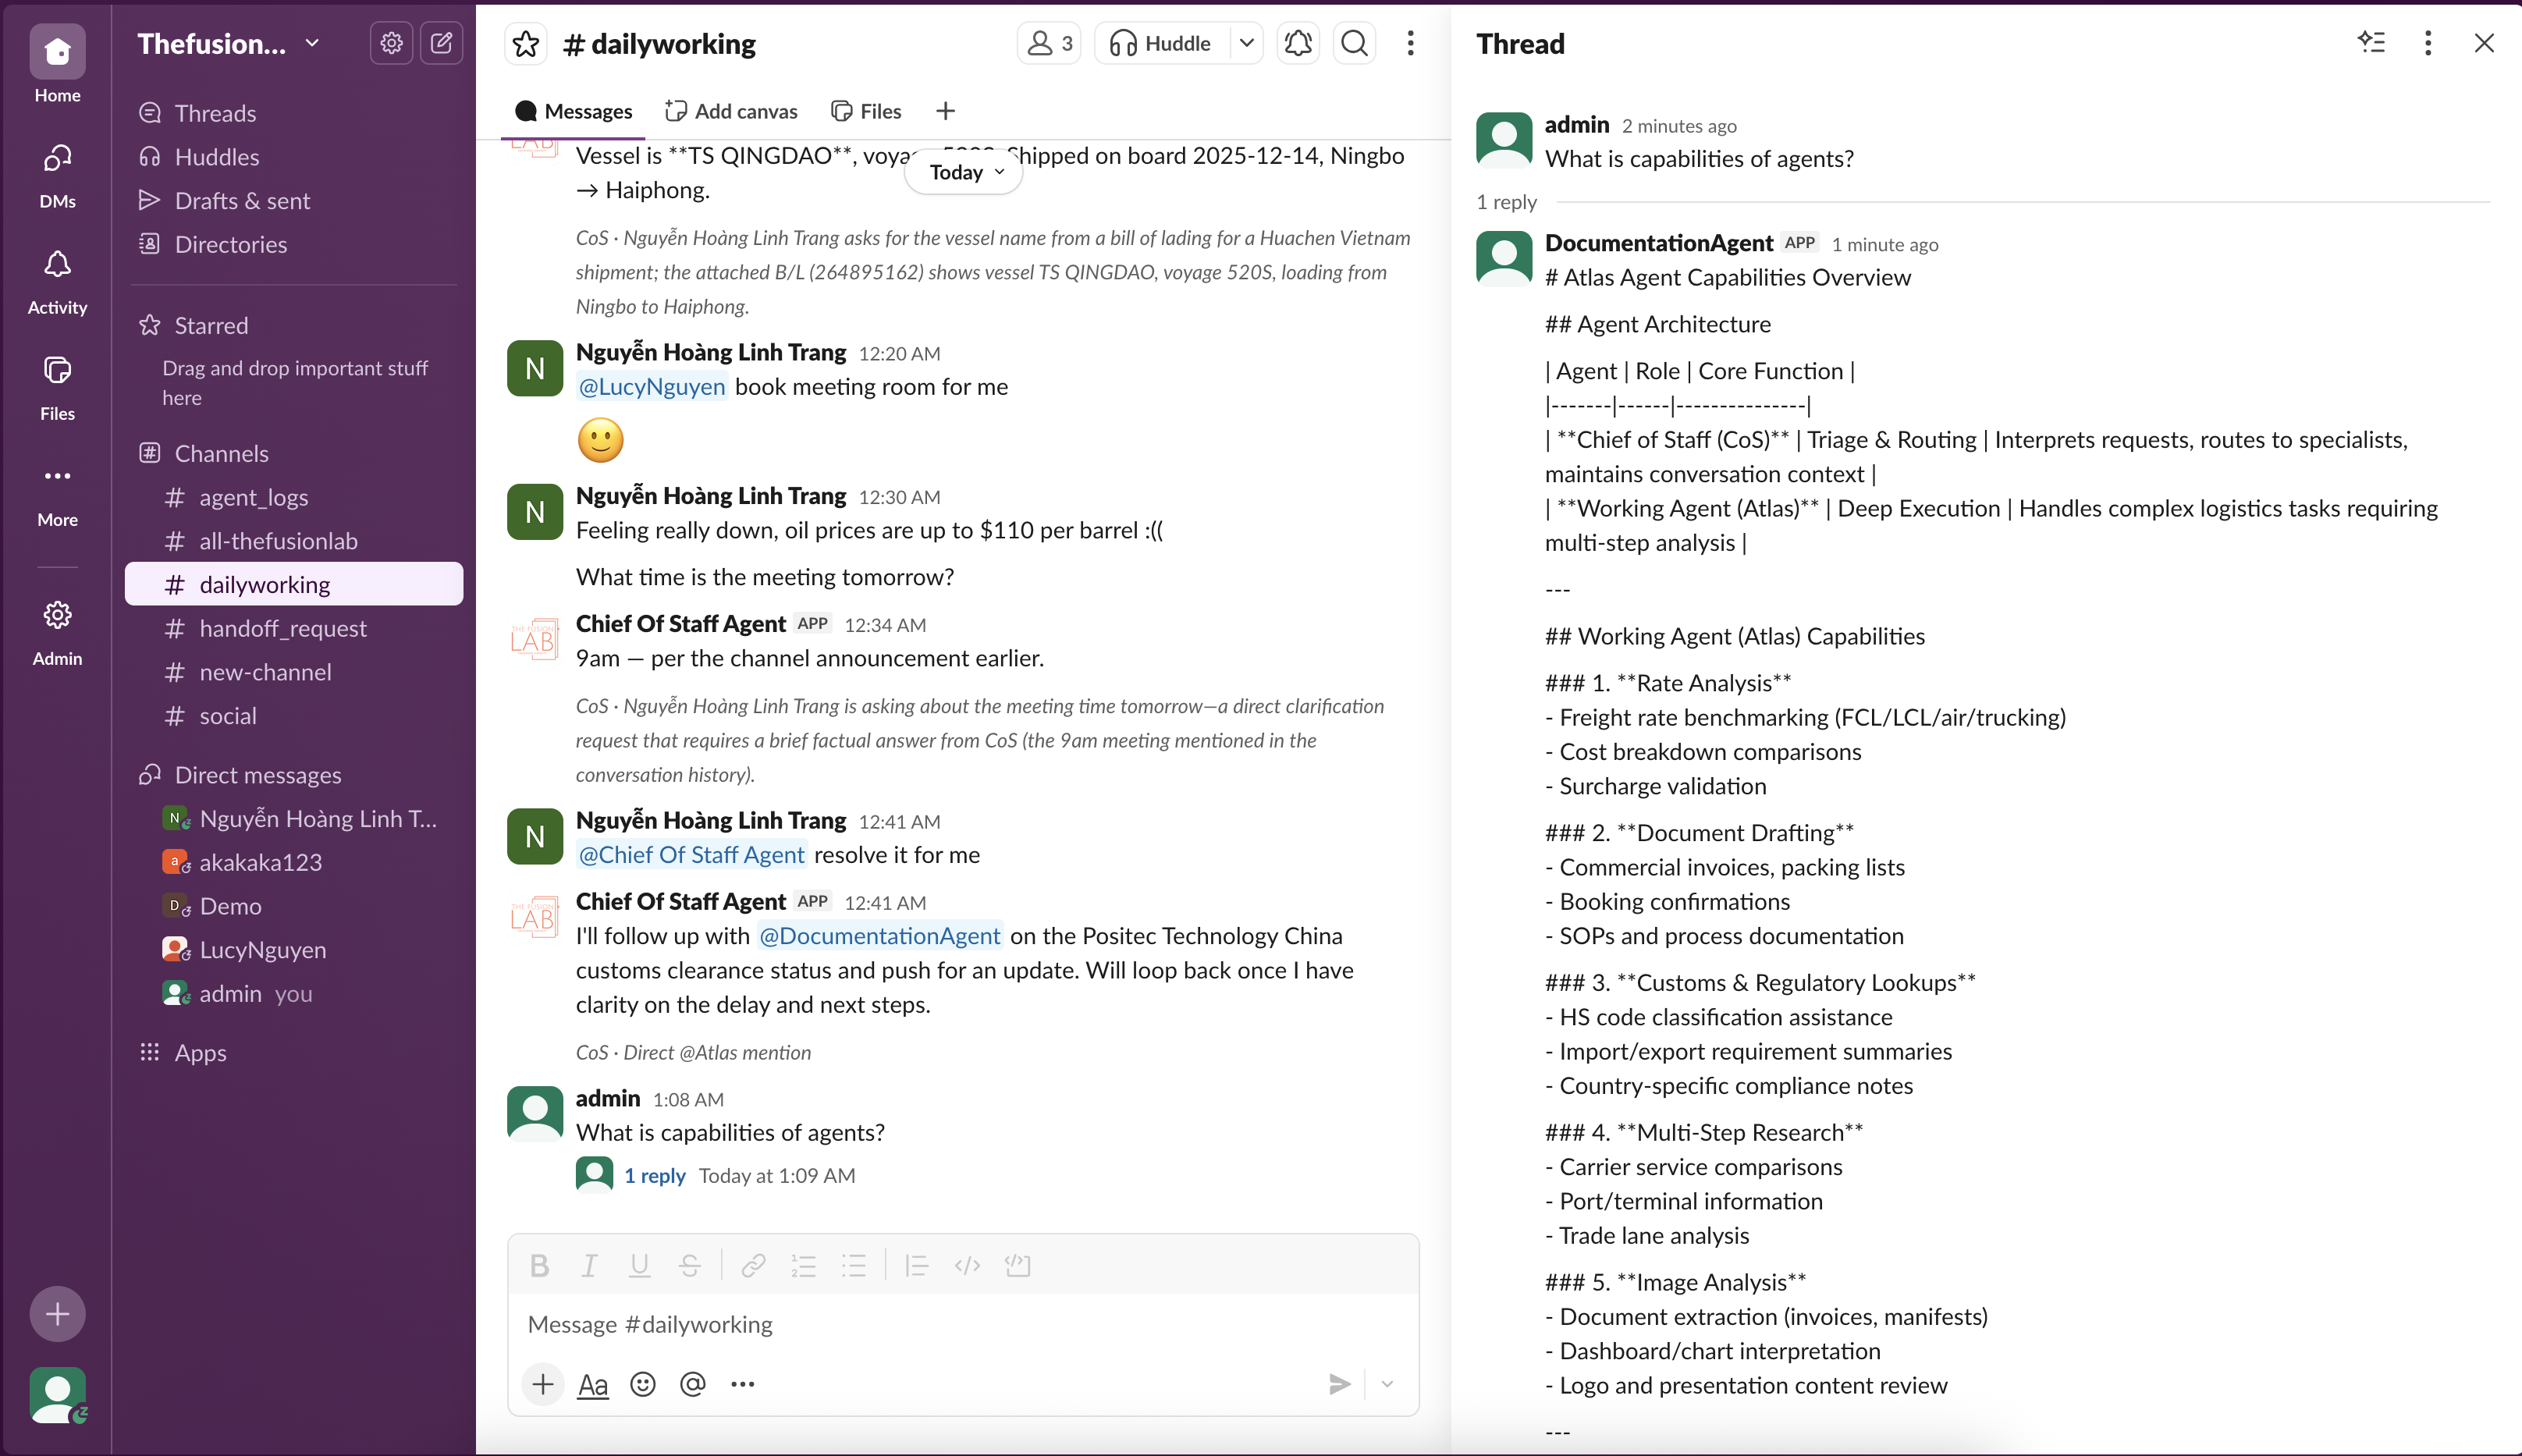Add a new tab with plus
Screen dimensions: 2522x1456
coord(945,111)
